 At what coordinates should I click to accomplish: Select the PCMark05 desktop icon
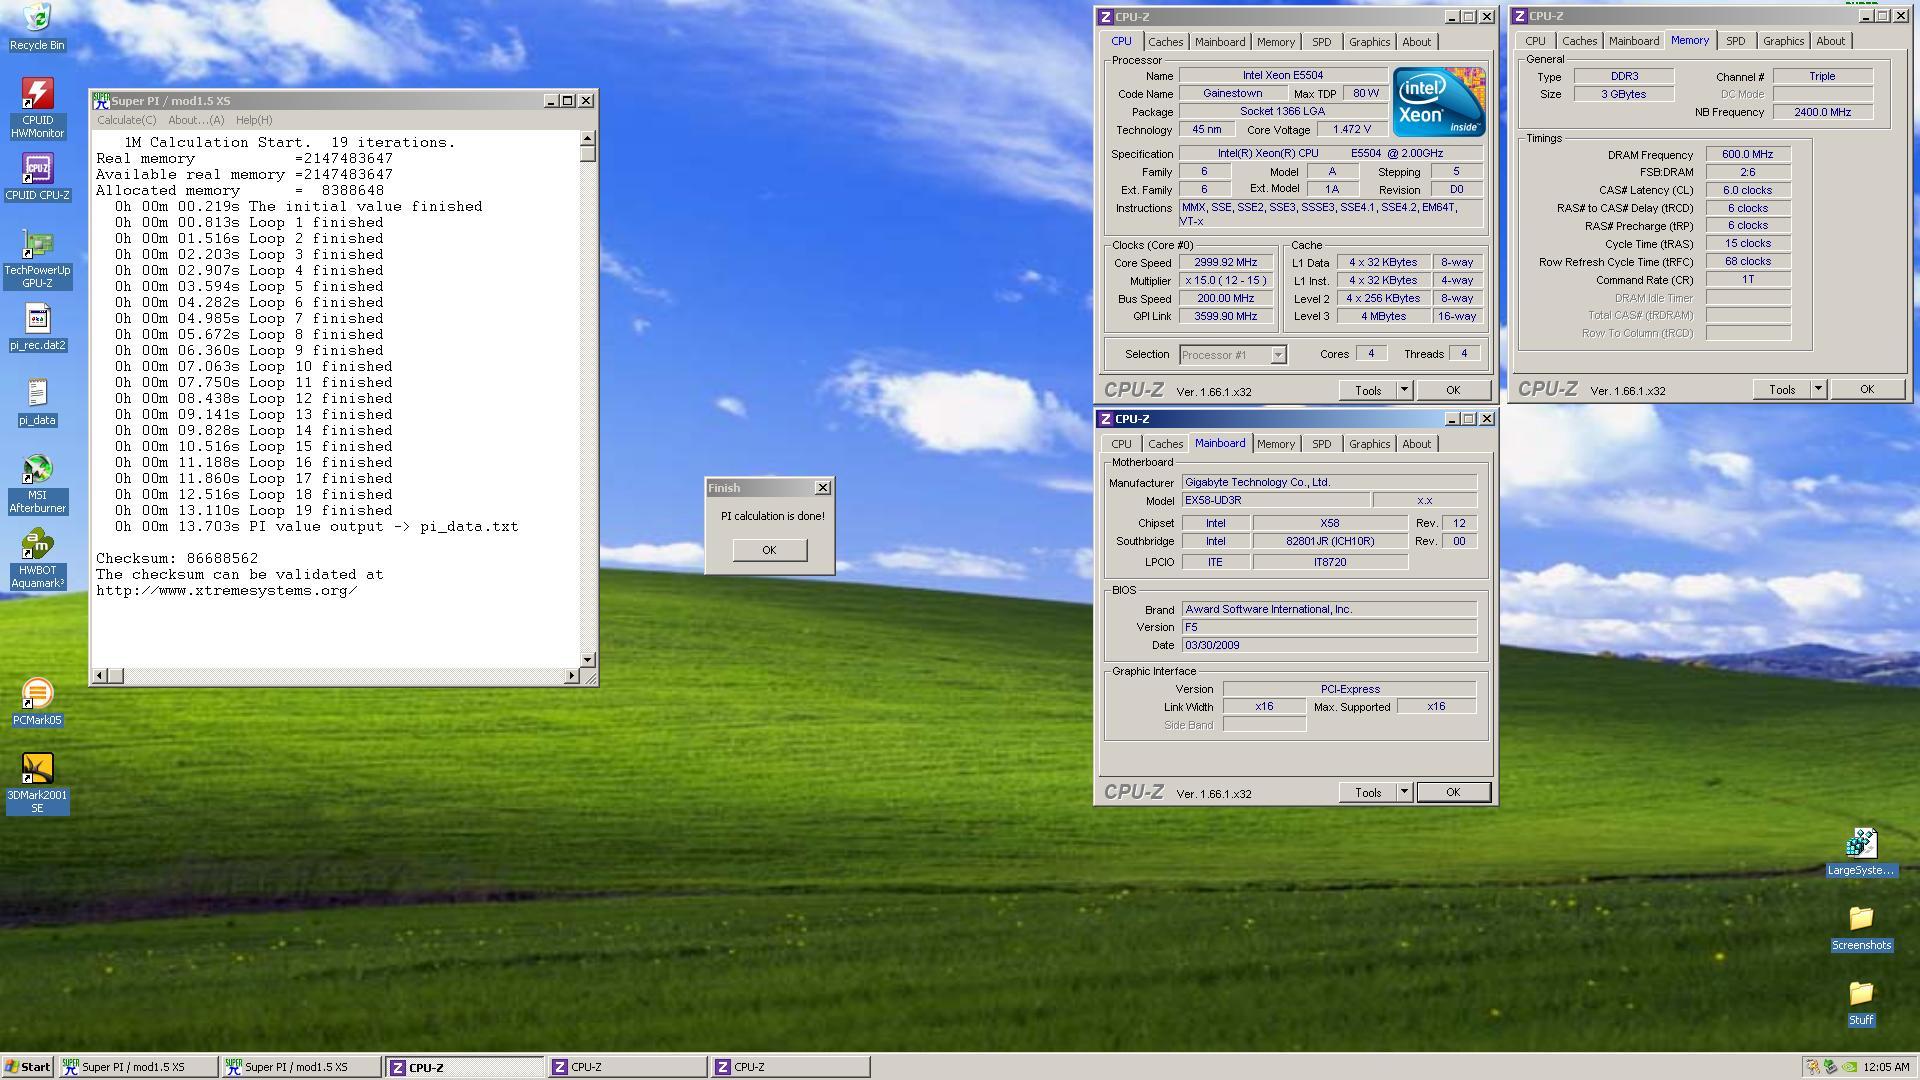click(37, 702)
